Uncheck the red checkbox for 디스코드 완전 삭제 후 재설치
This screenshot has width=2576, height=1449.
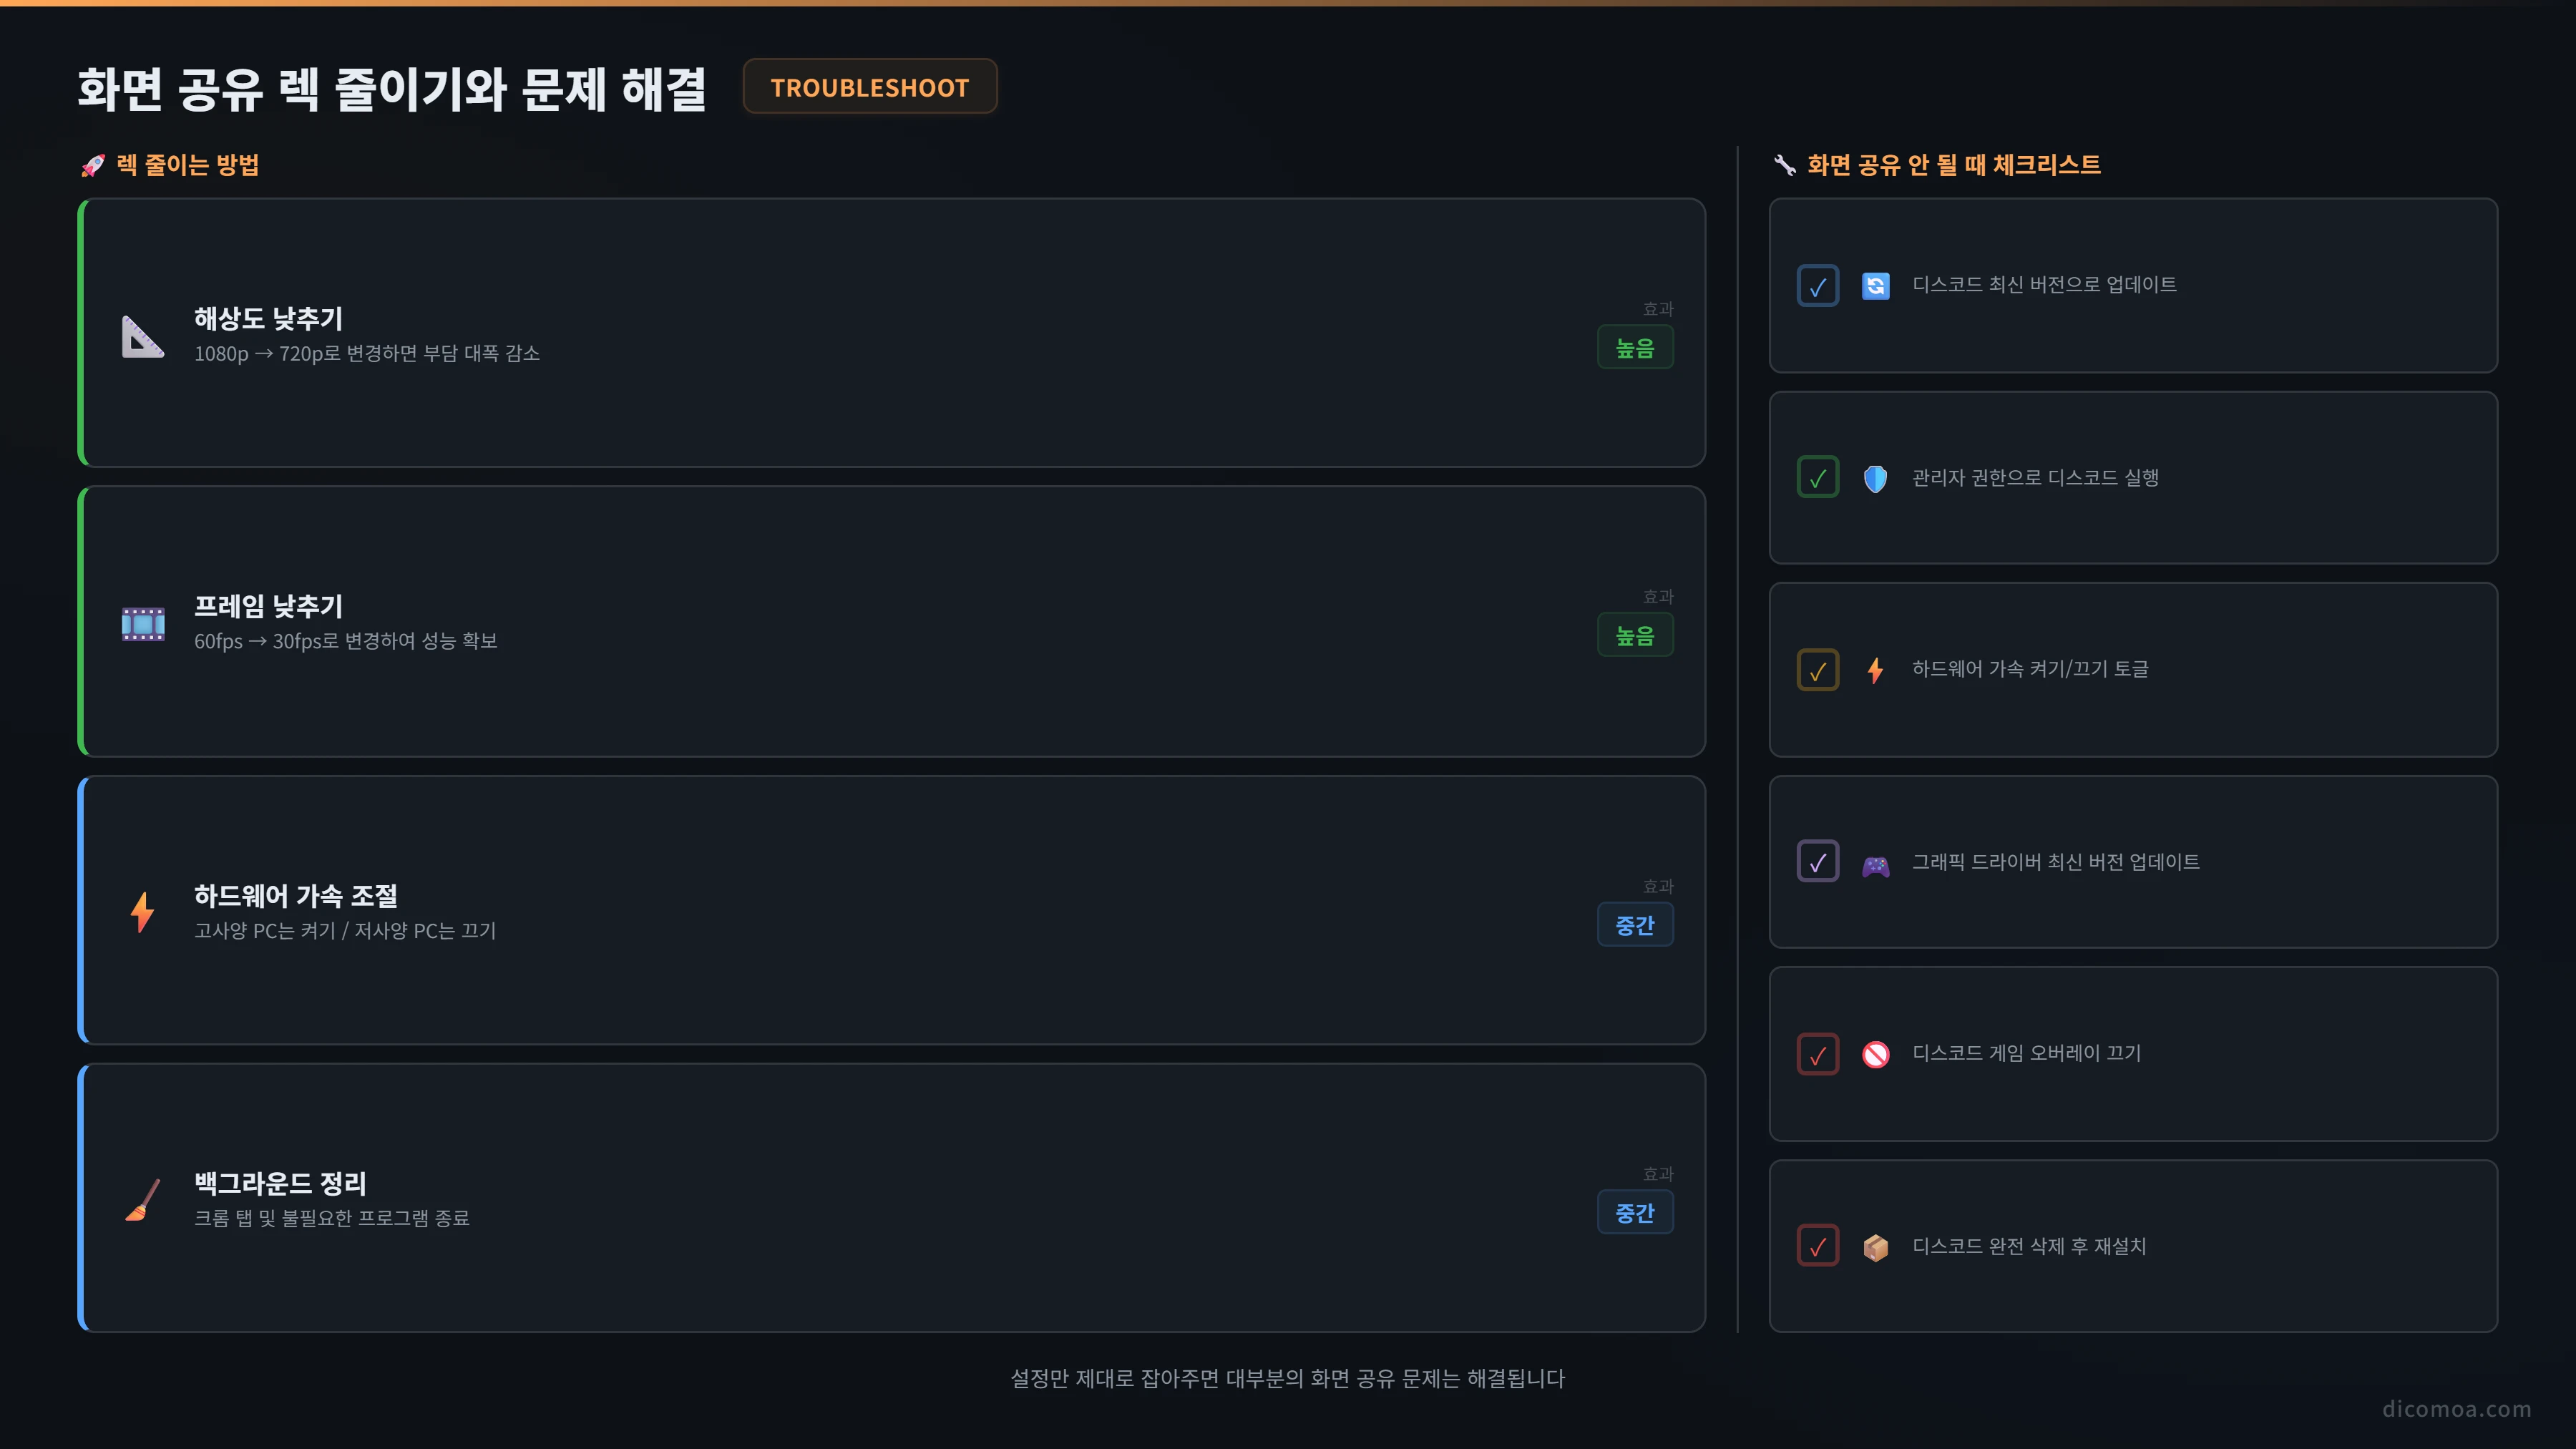point(1818,1246)
